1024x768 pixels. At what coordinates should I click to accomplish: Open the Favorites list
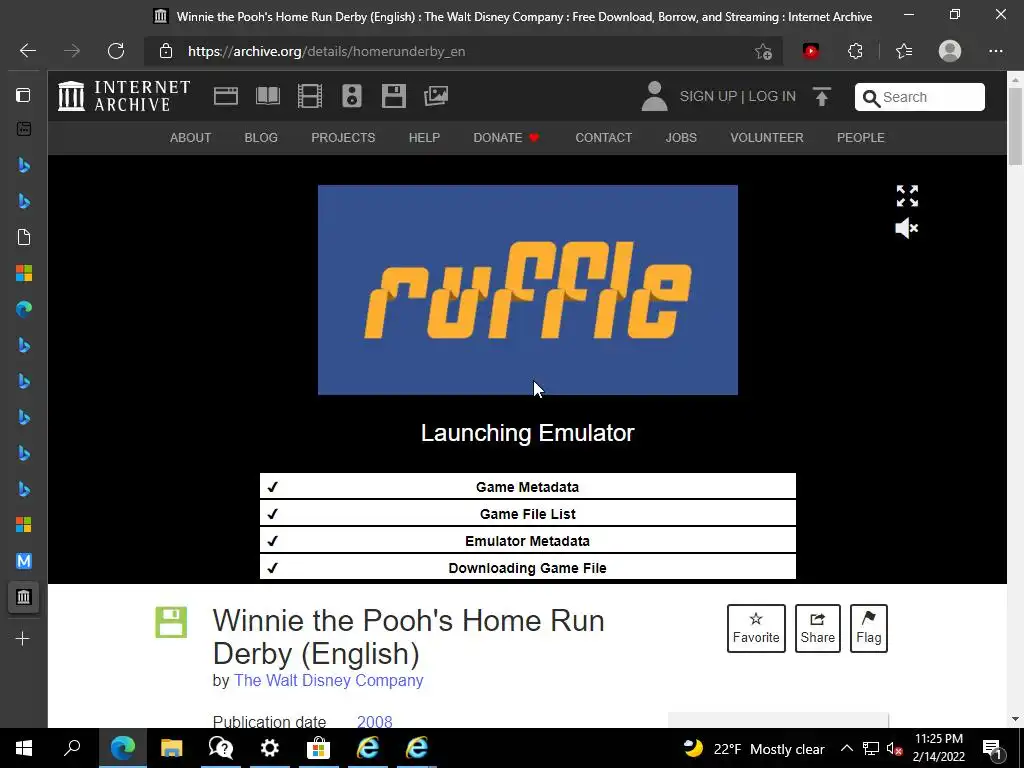[x=904, y=51]
